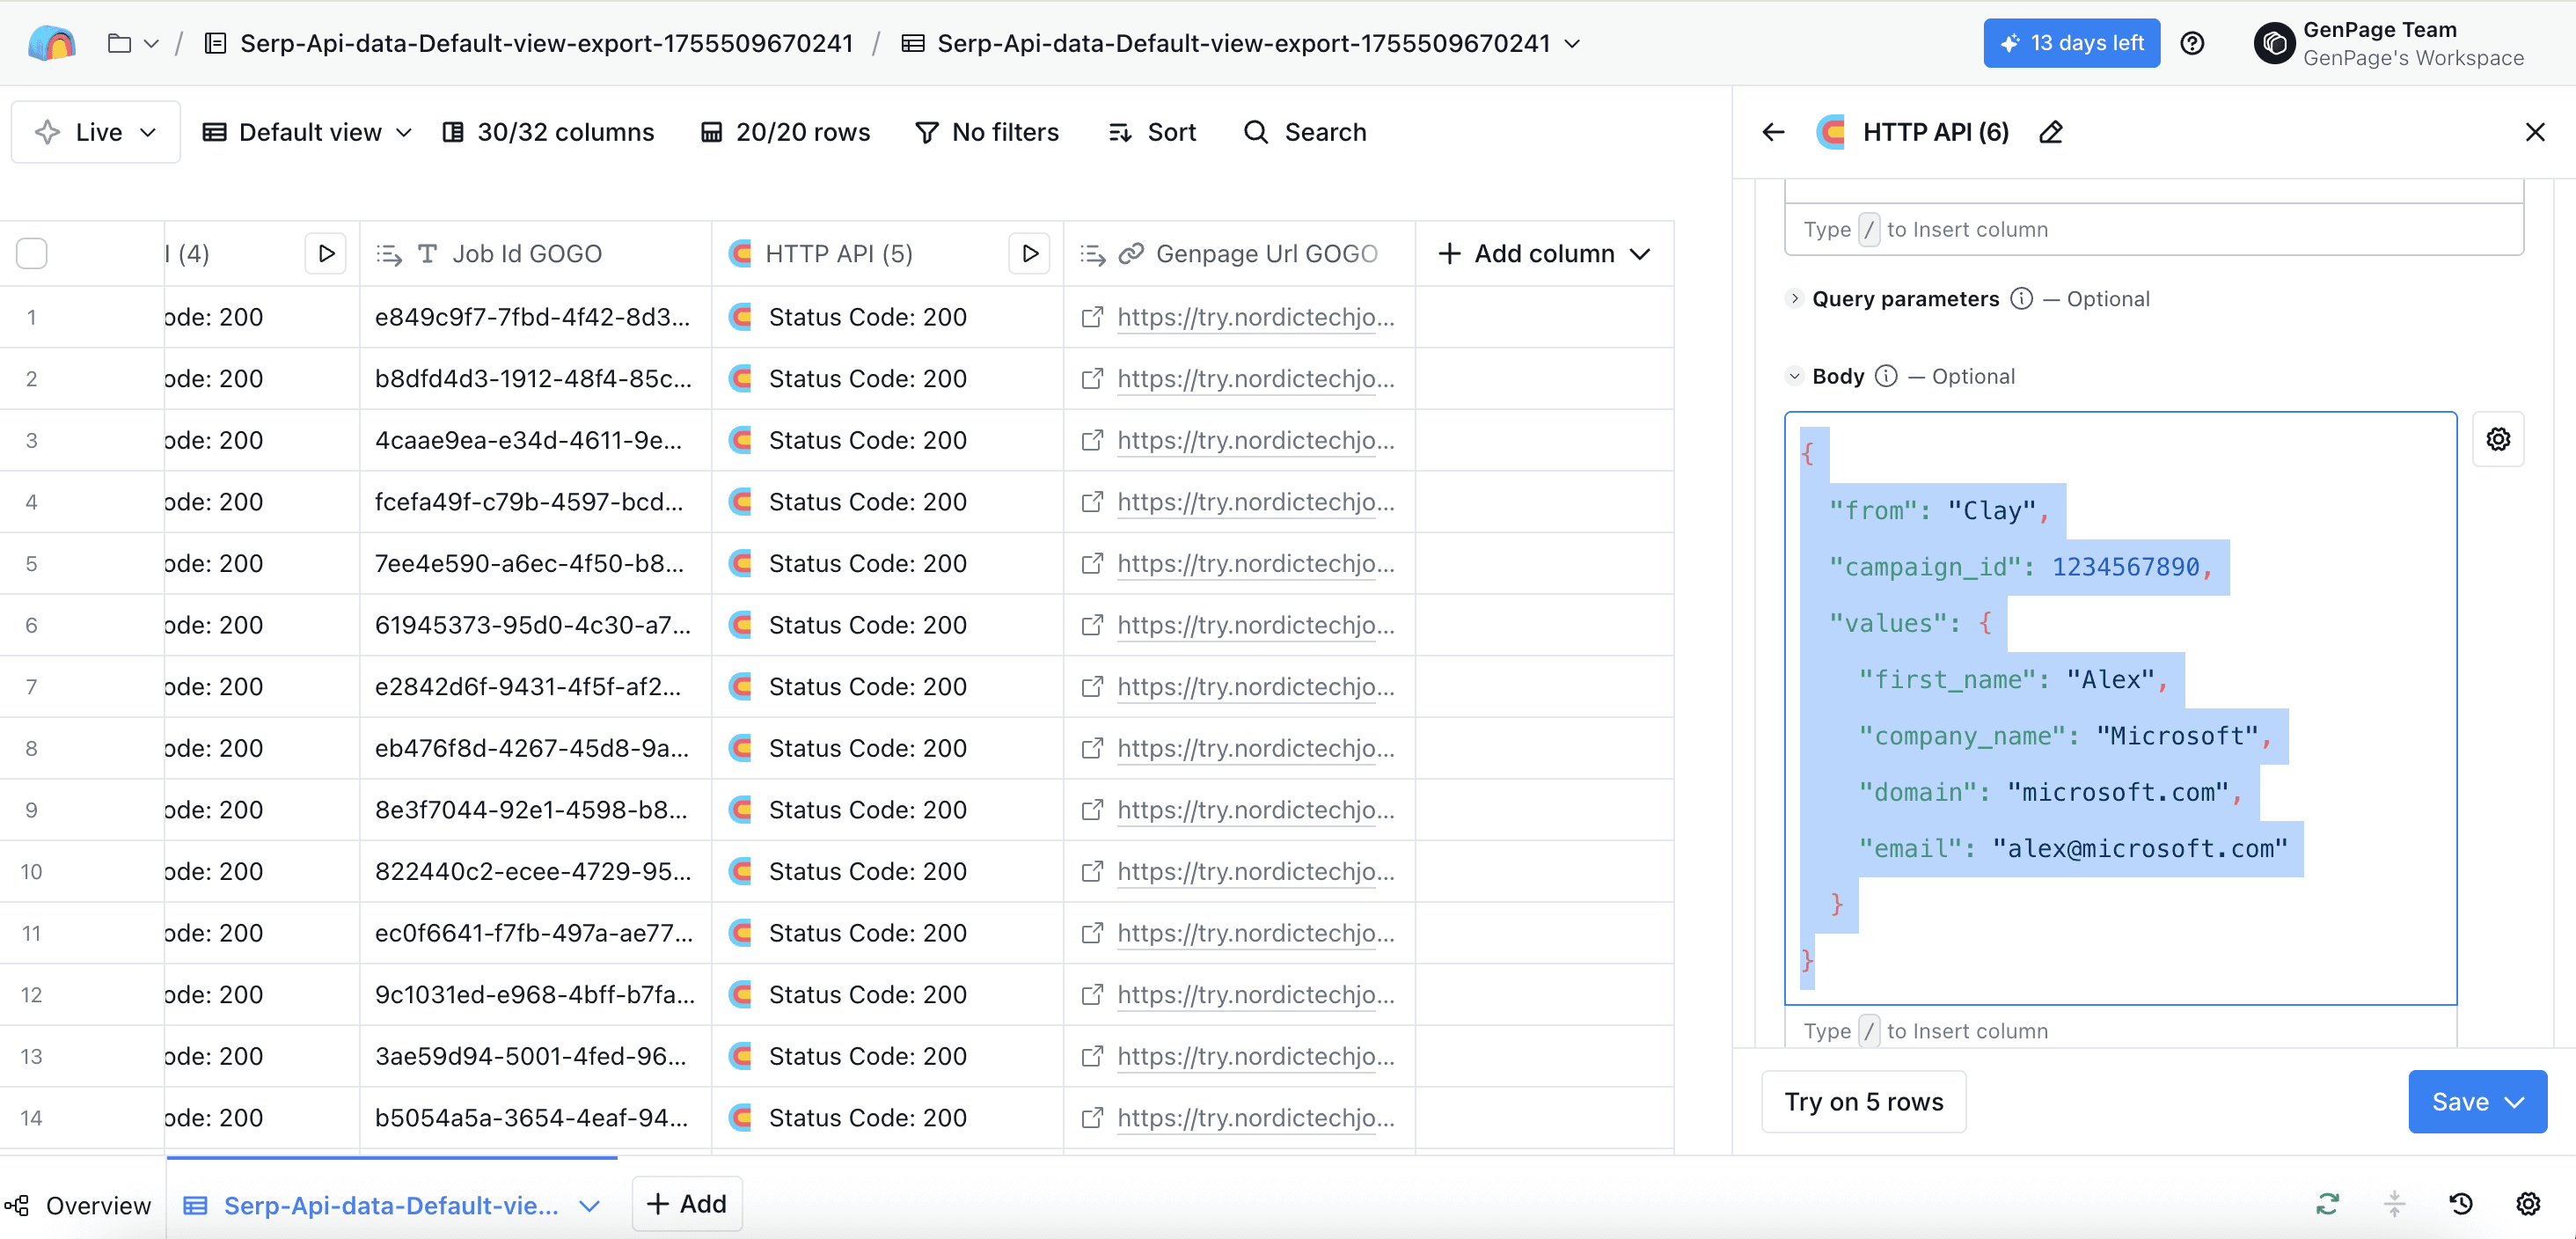Click the help question mark icon

click(x=2192, y=43)
